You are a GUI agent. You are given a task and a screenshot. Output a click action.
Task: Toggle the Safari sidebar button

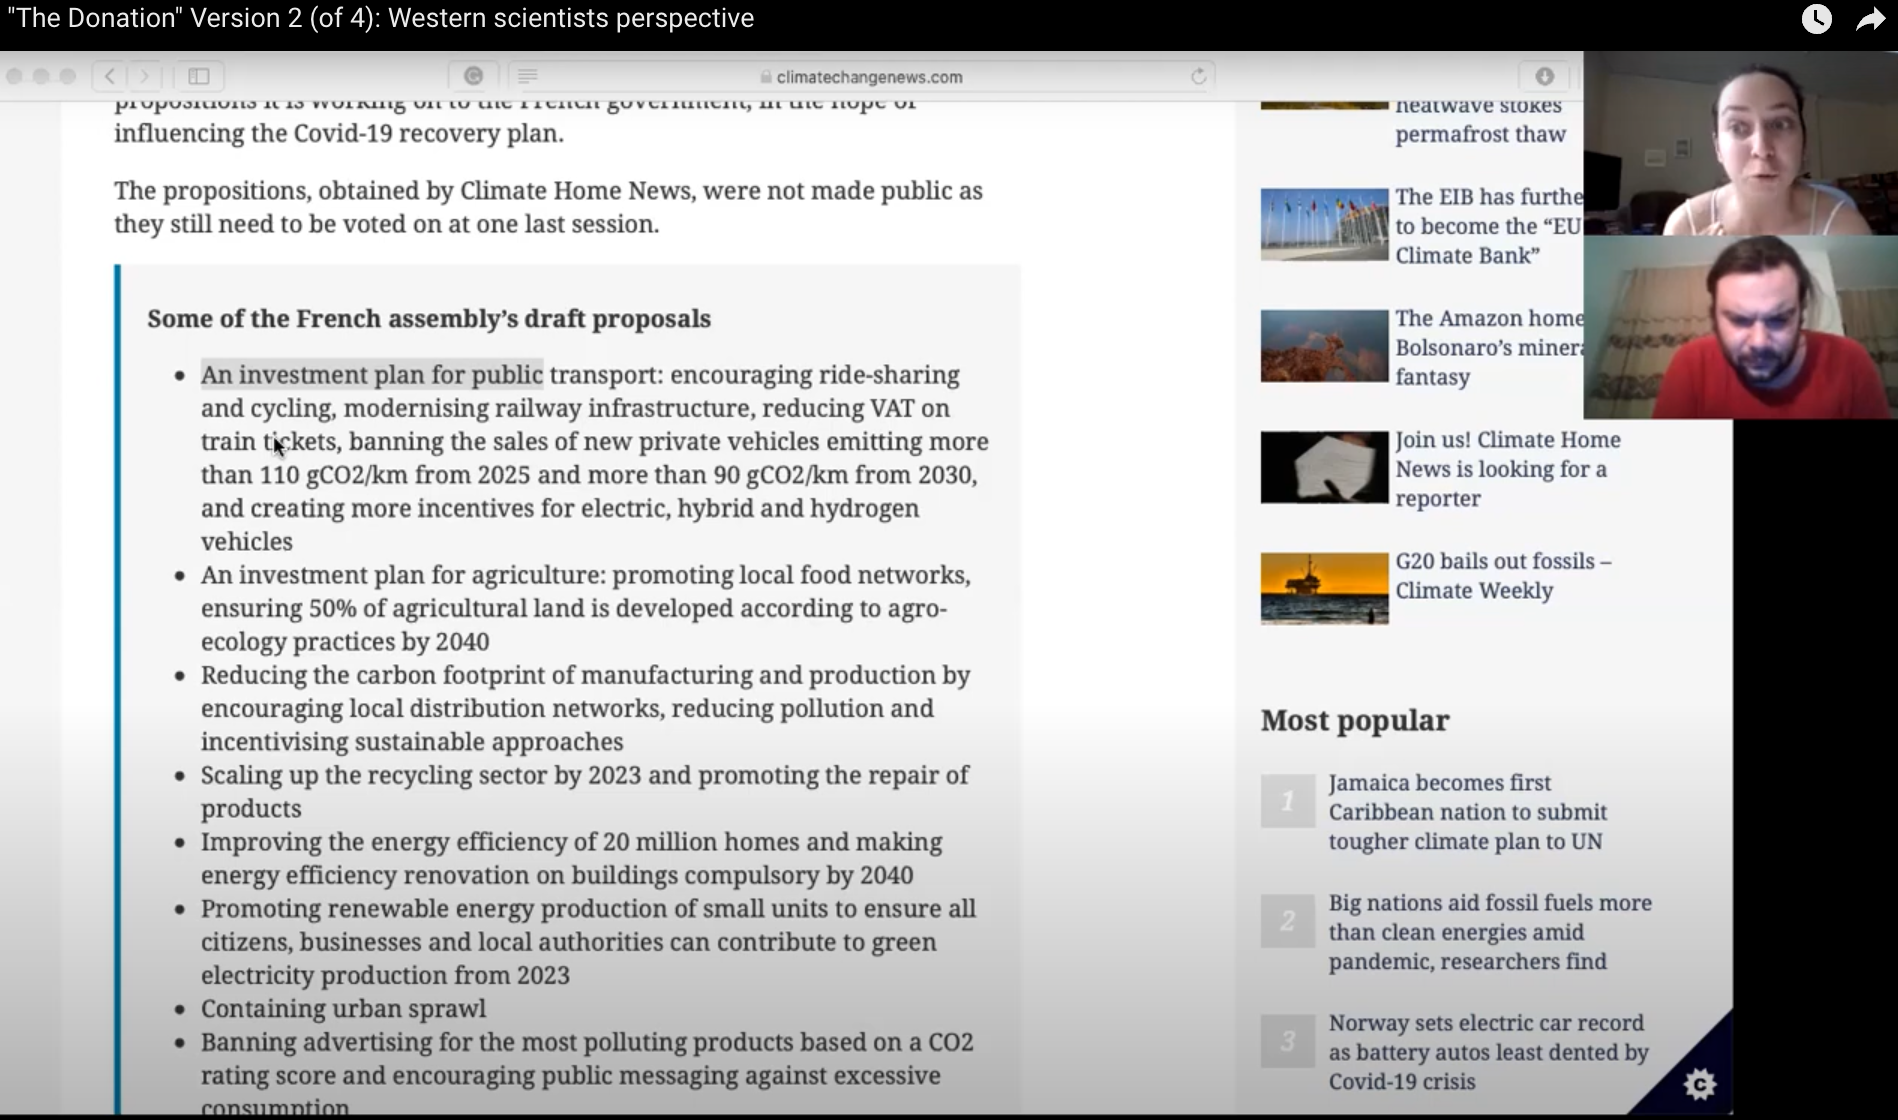tap(199, 76)
